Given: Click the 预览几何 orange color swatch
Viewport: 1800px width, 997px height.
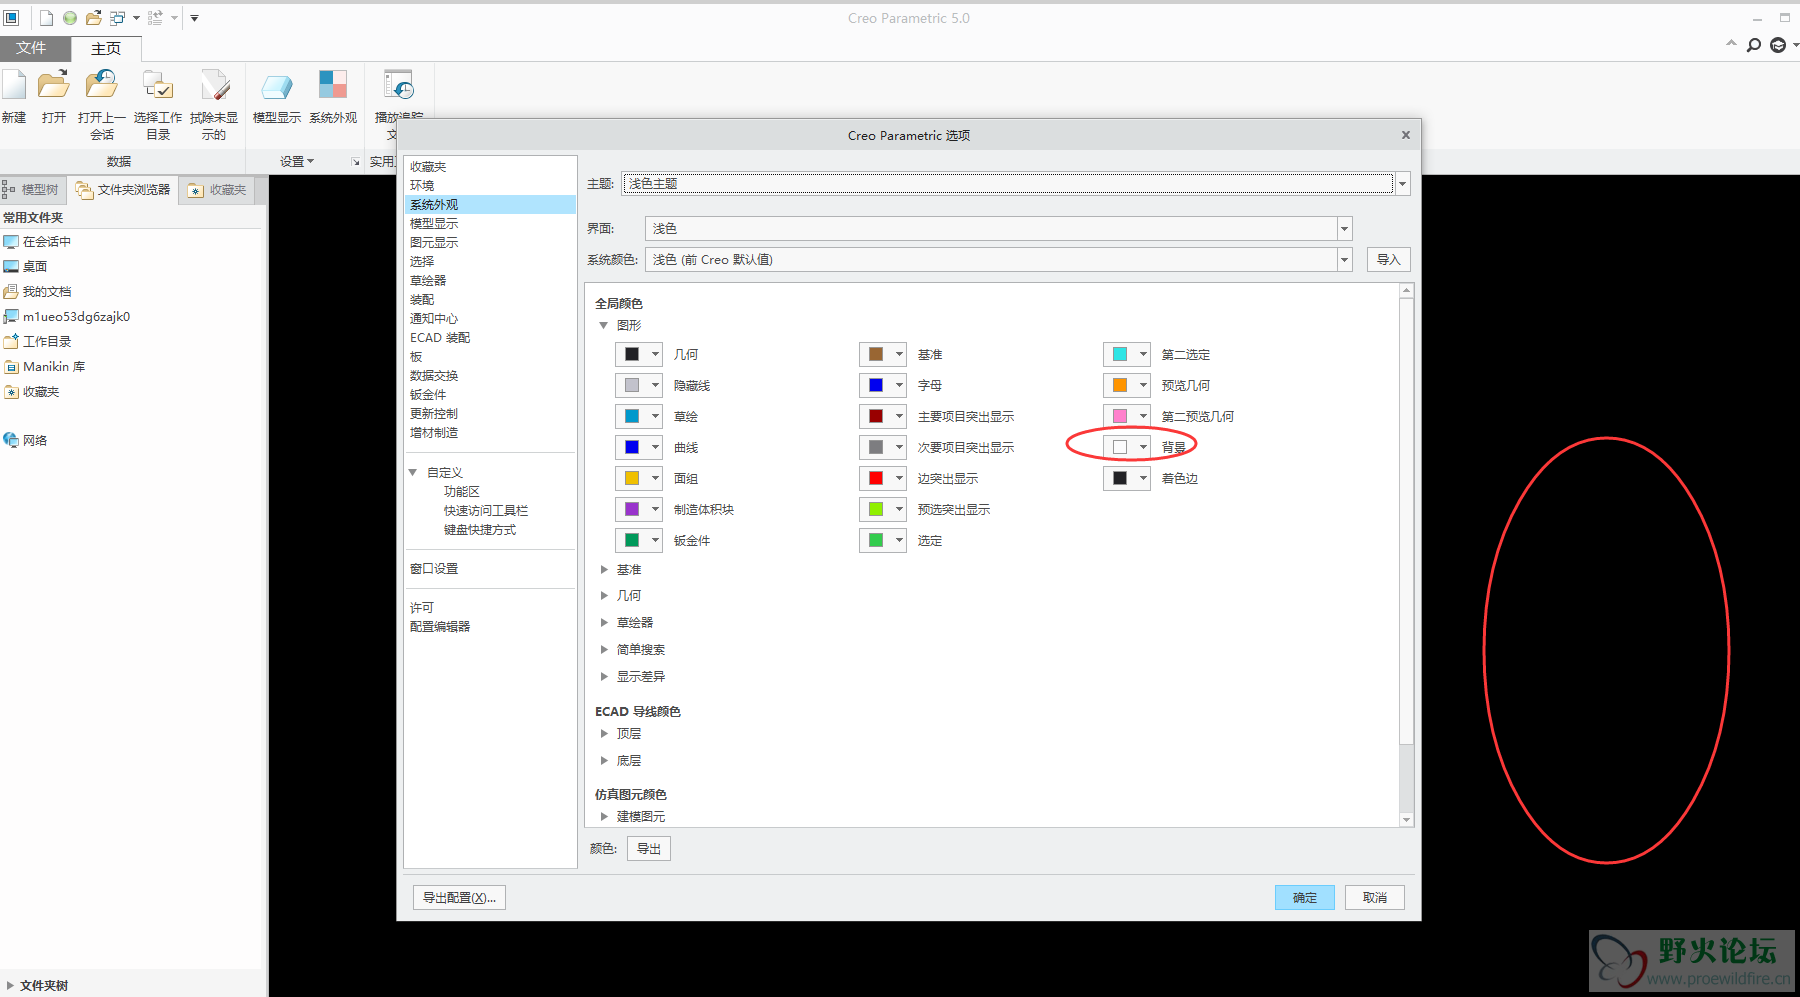Looking at the screenshot, I should (x=1120, y=385).
